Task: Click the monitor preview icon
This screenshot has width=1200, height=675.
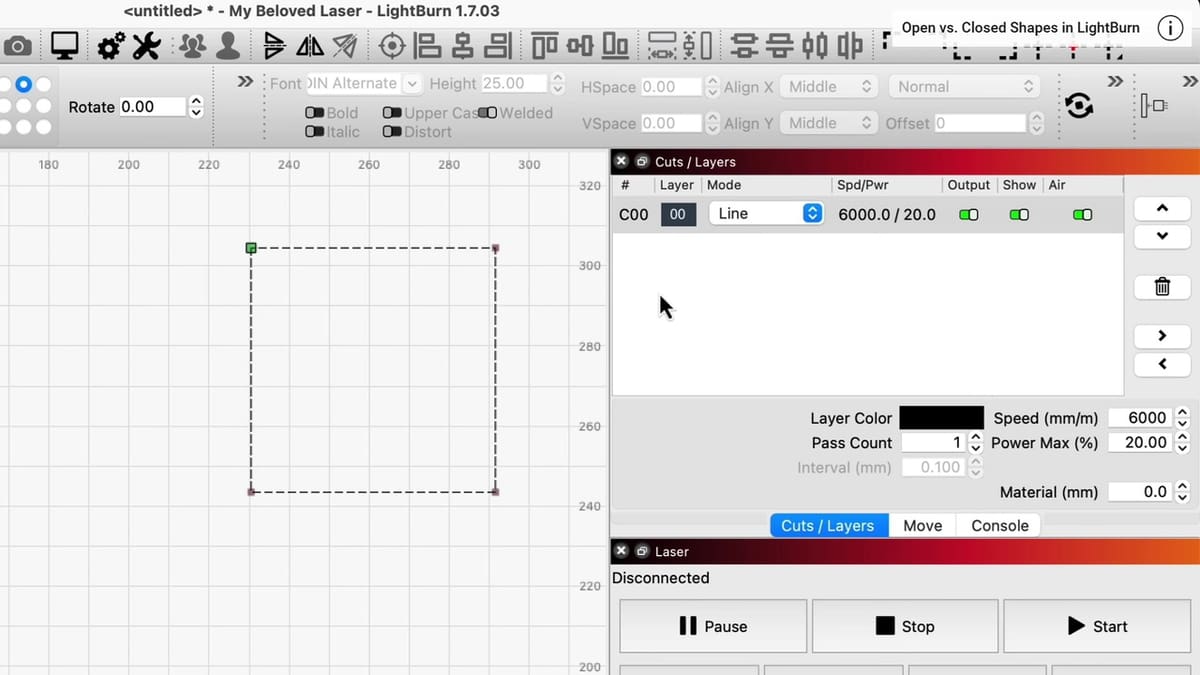Action: pyautogui.click(x=65, y=46)
